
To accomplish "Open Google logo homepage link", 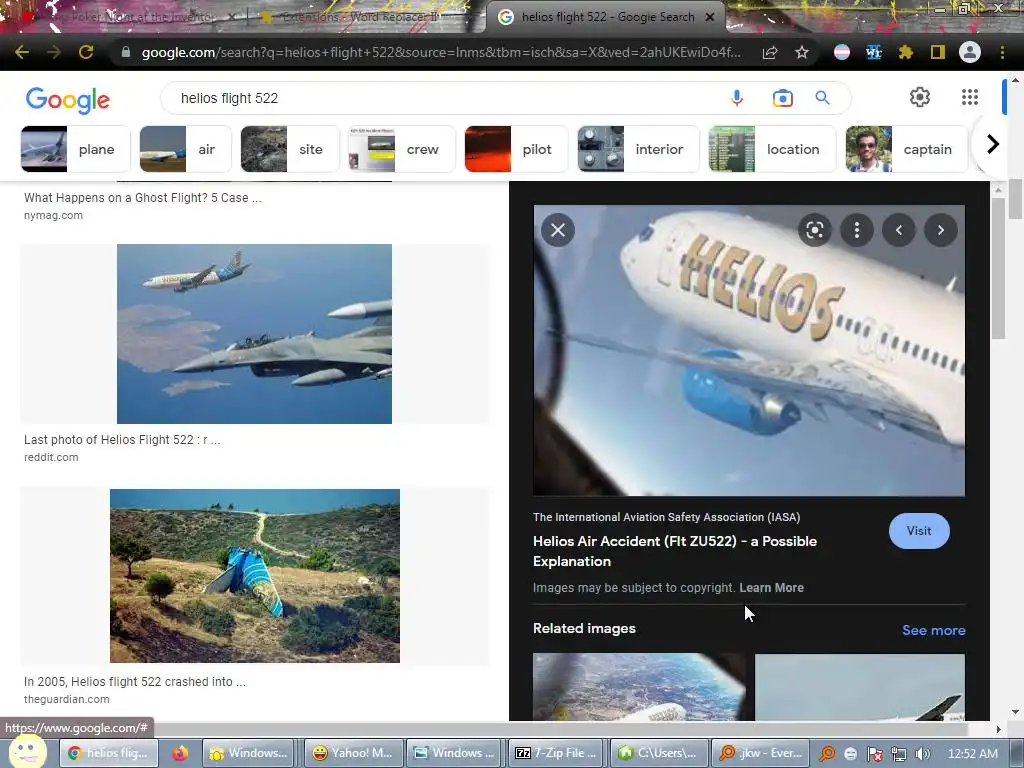I will 68,99.
